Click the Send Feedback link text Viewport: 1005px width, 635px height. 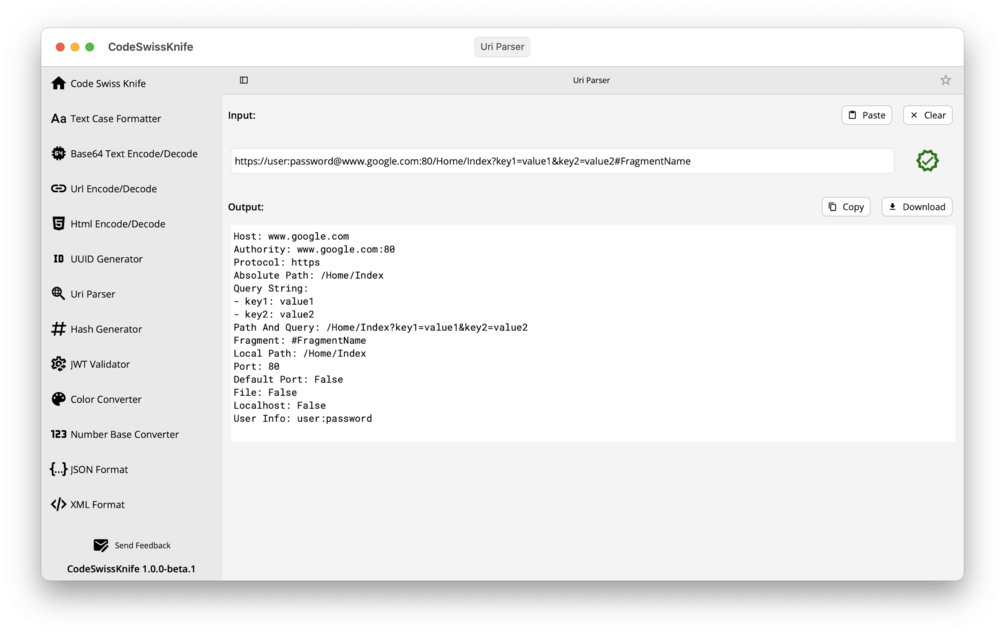tap(142, 545)
